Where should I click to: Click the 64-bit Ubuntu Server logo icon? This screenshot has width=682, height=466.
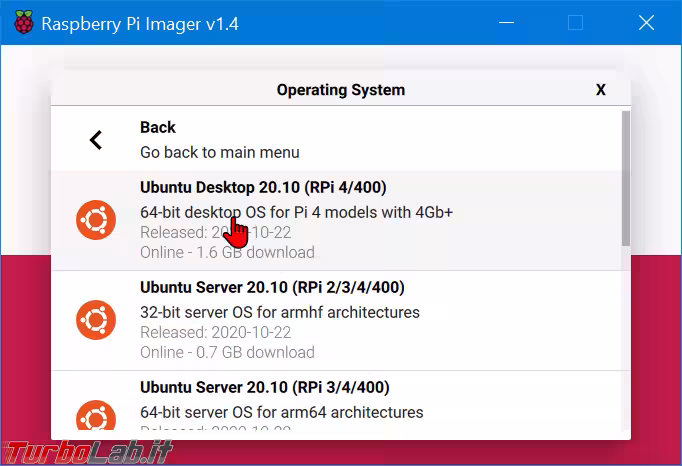click(96, 418)
